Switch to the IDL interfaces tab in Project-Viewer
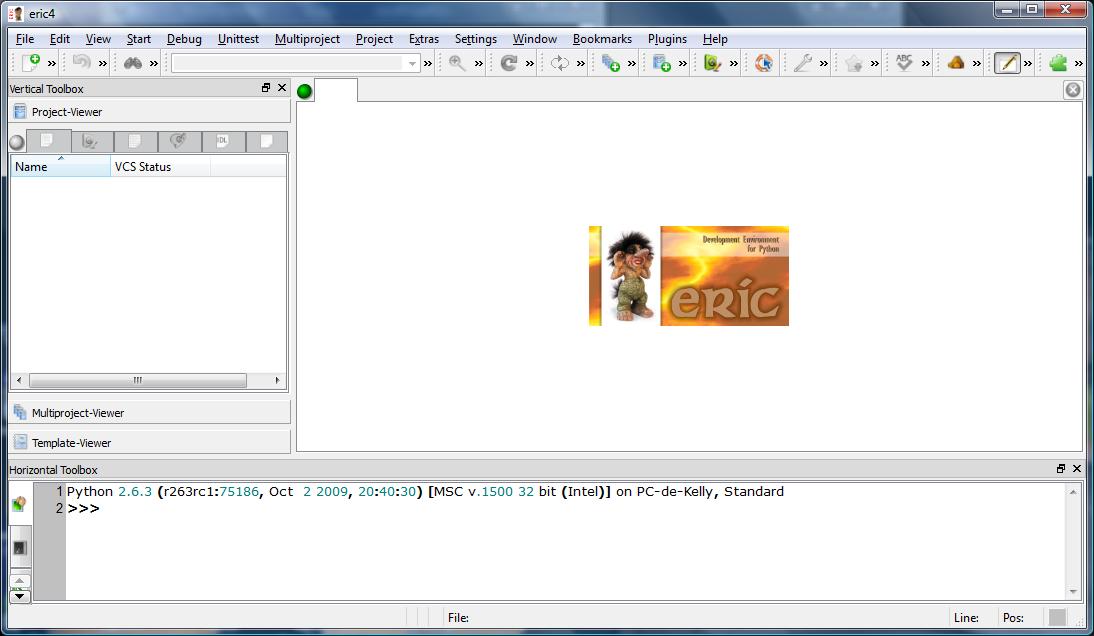 pyautogui.click(x=223, y=142)
